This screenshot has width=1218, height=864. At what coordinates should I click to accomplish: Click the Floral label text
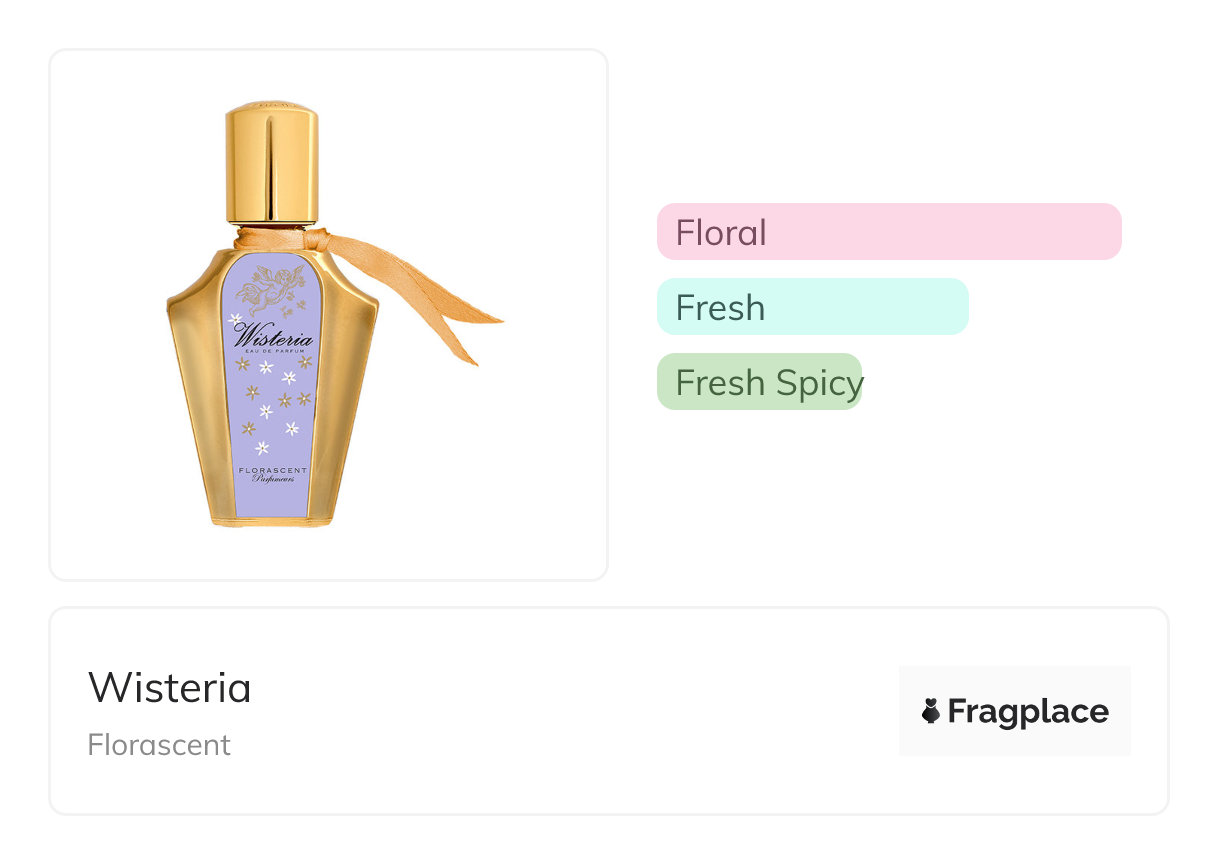pyautogui.click(x=721, y=233)
